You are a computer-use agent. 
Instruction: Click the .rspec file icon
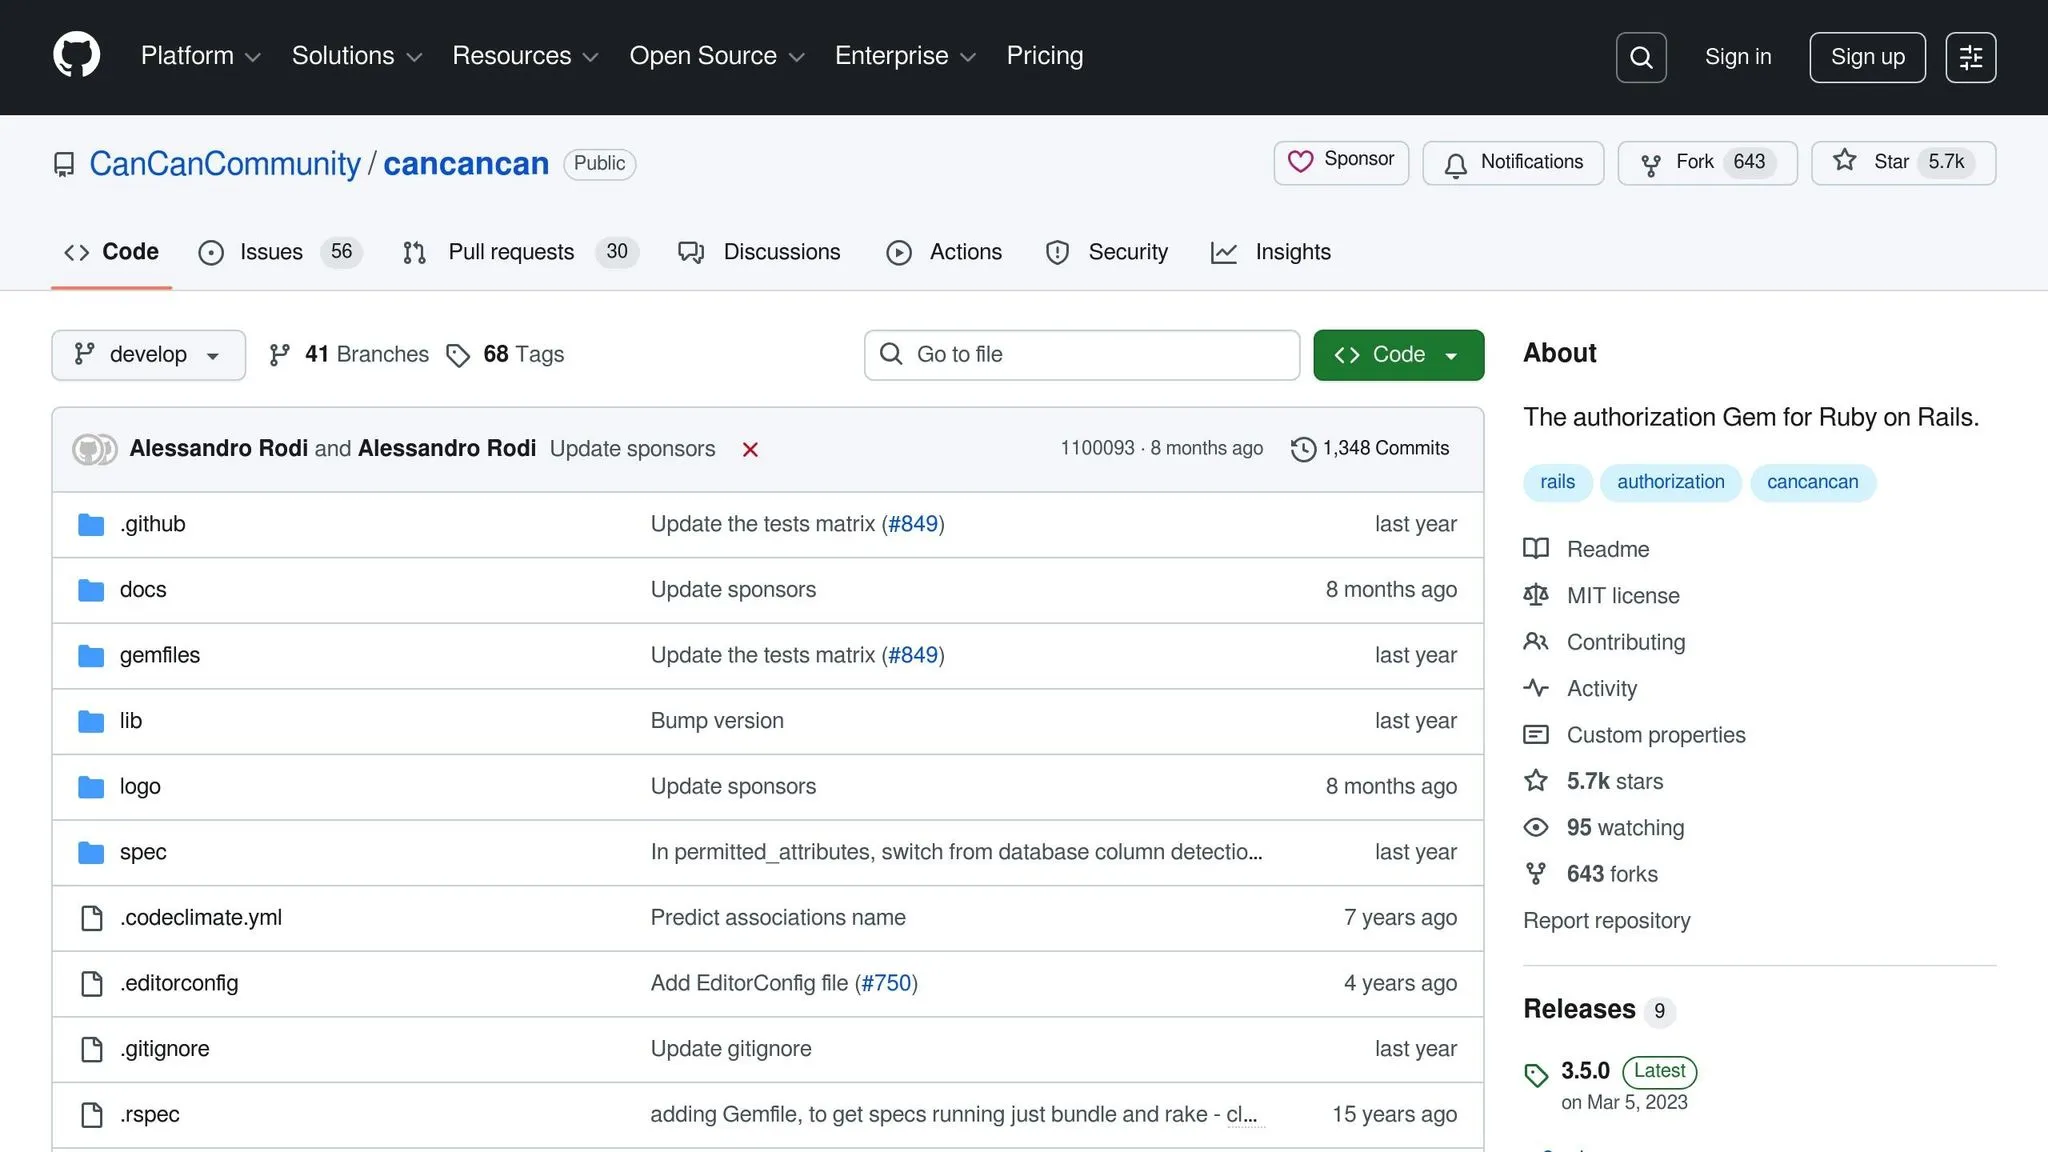92,1115
